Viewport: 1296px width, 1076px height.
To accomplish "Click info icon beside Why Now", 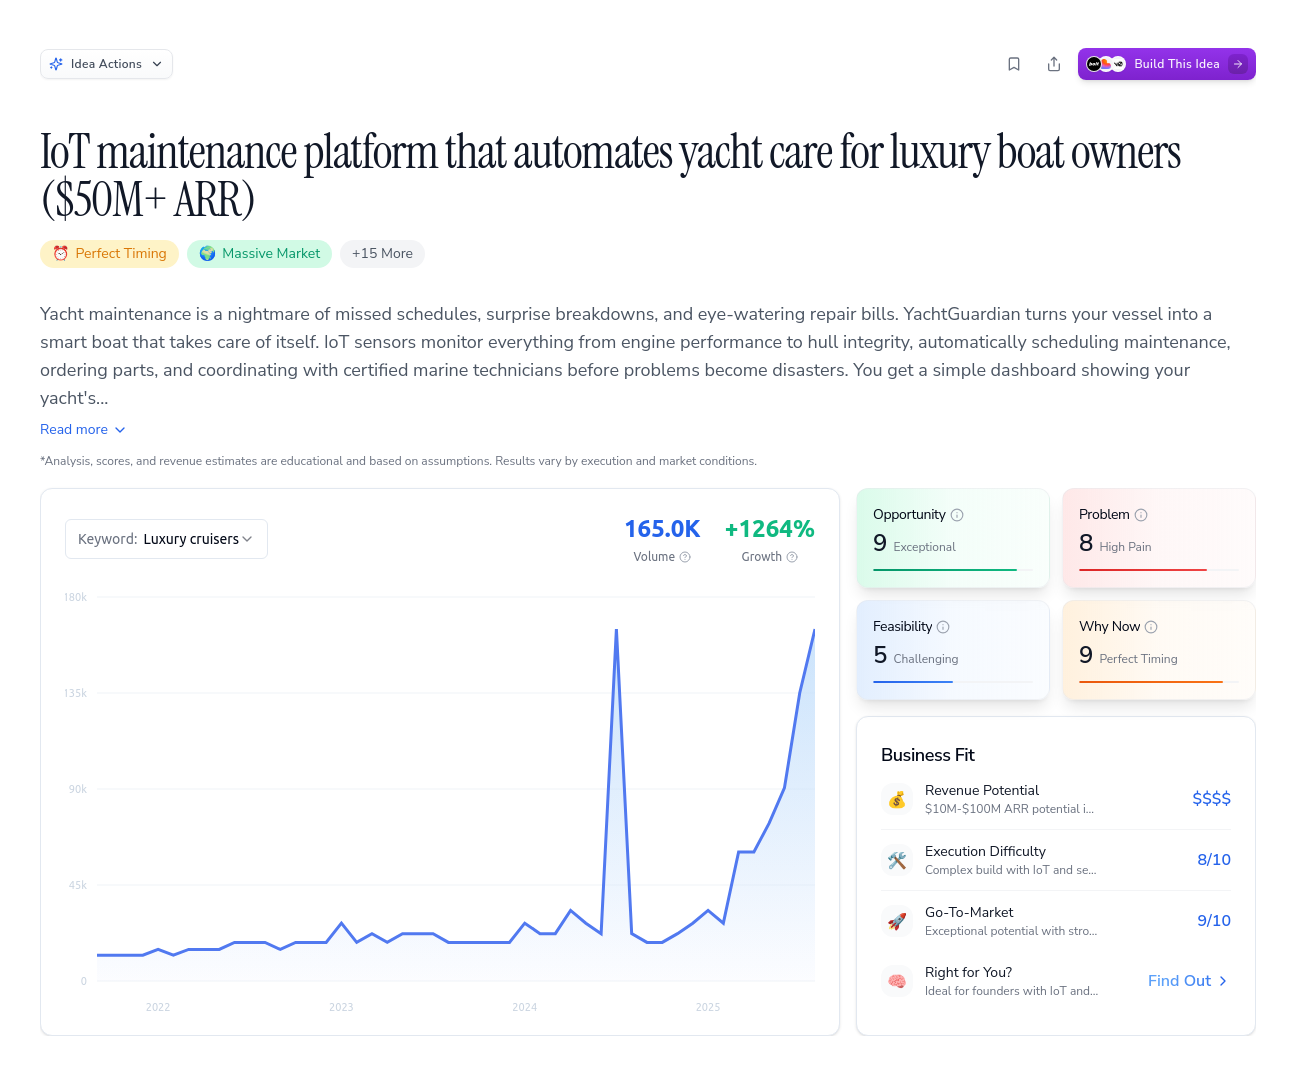I will [1151, 627].
